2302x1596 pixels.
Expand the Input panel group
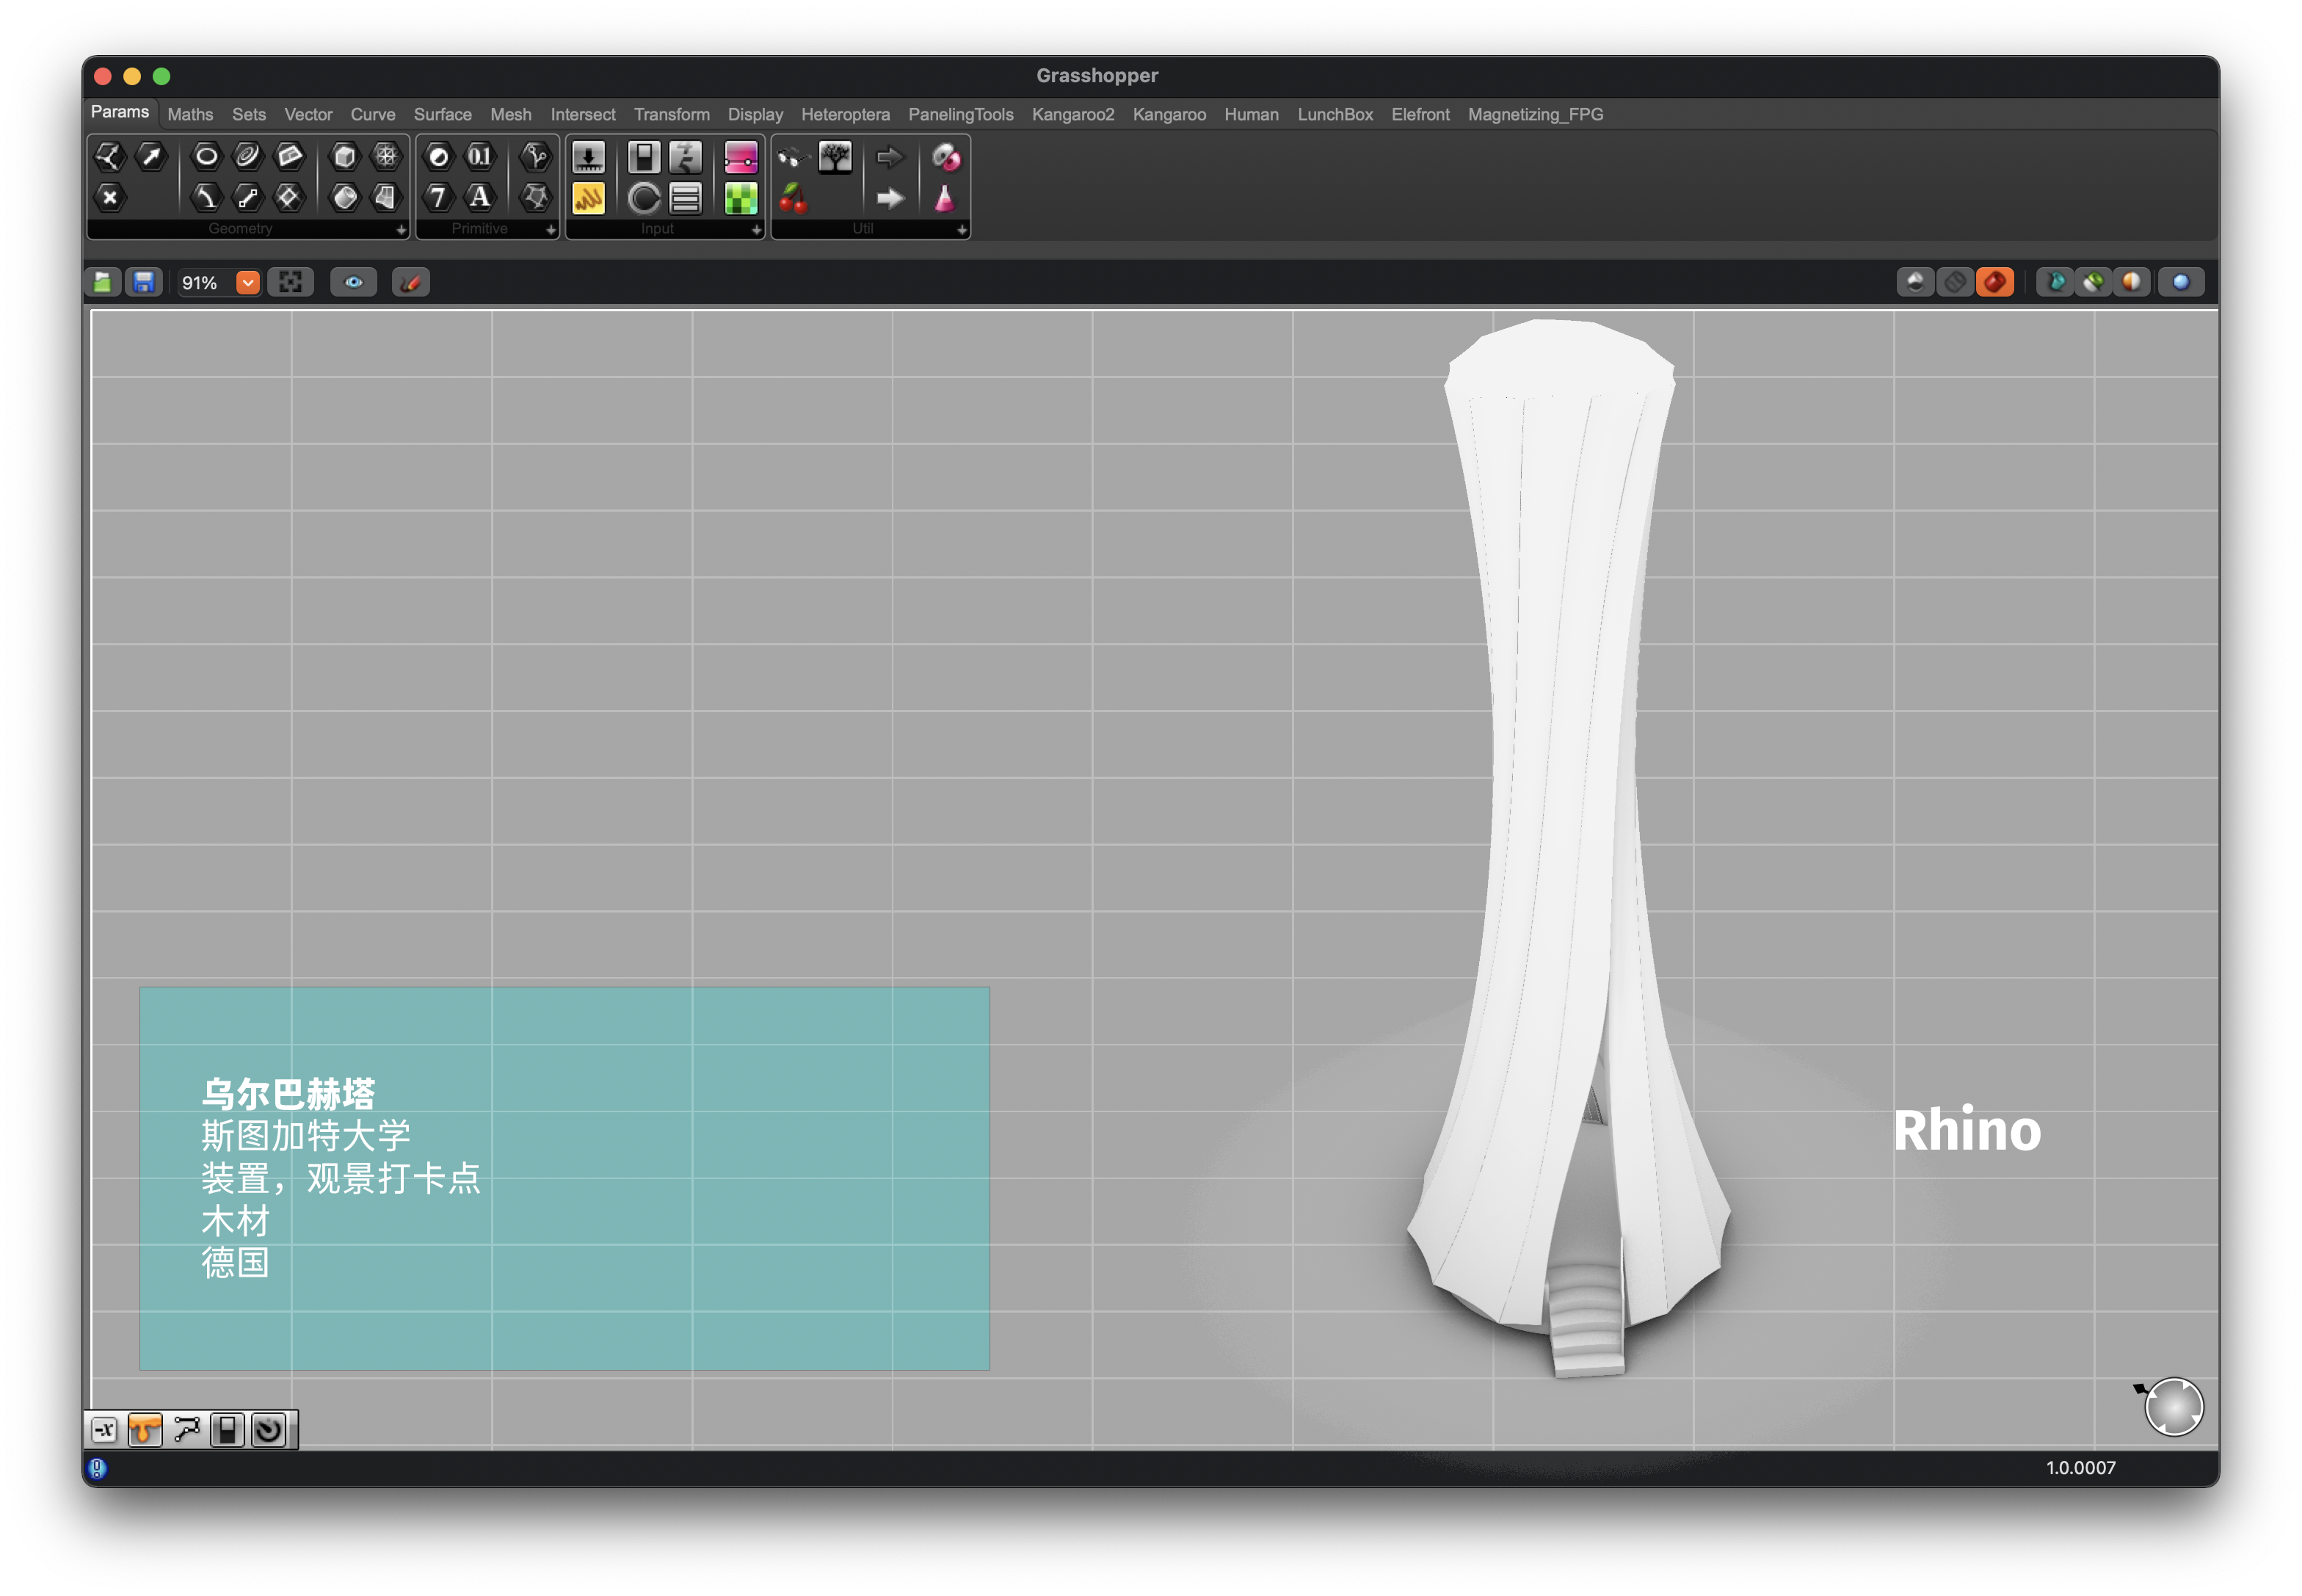pyautogui.click(x=756, y=230)
